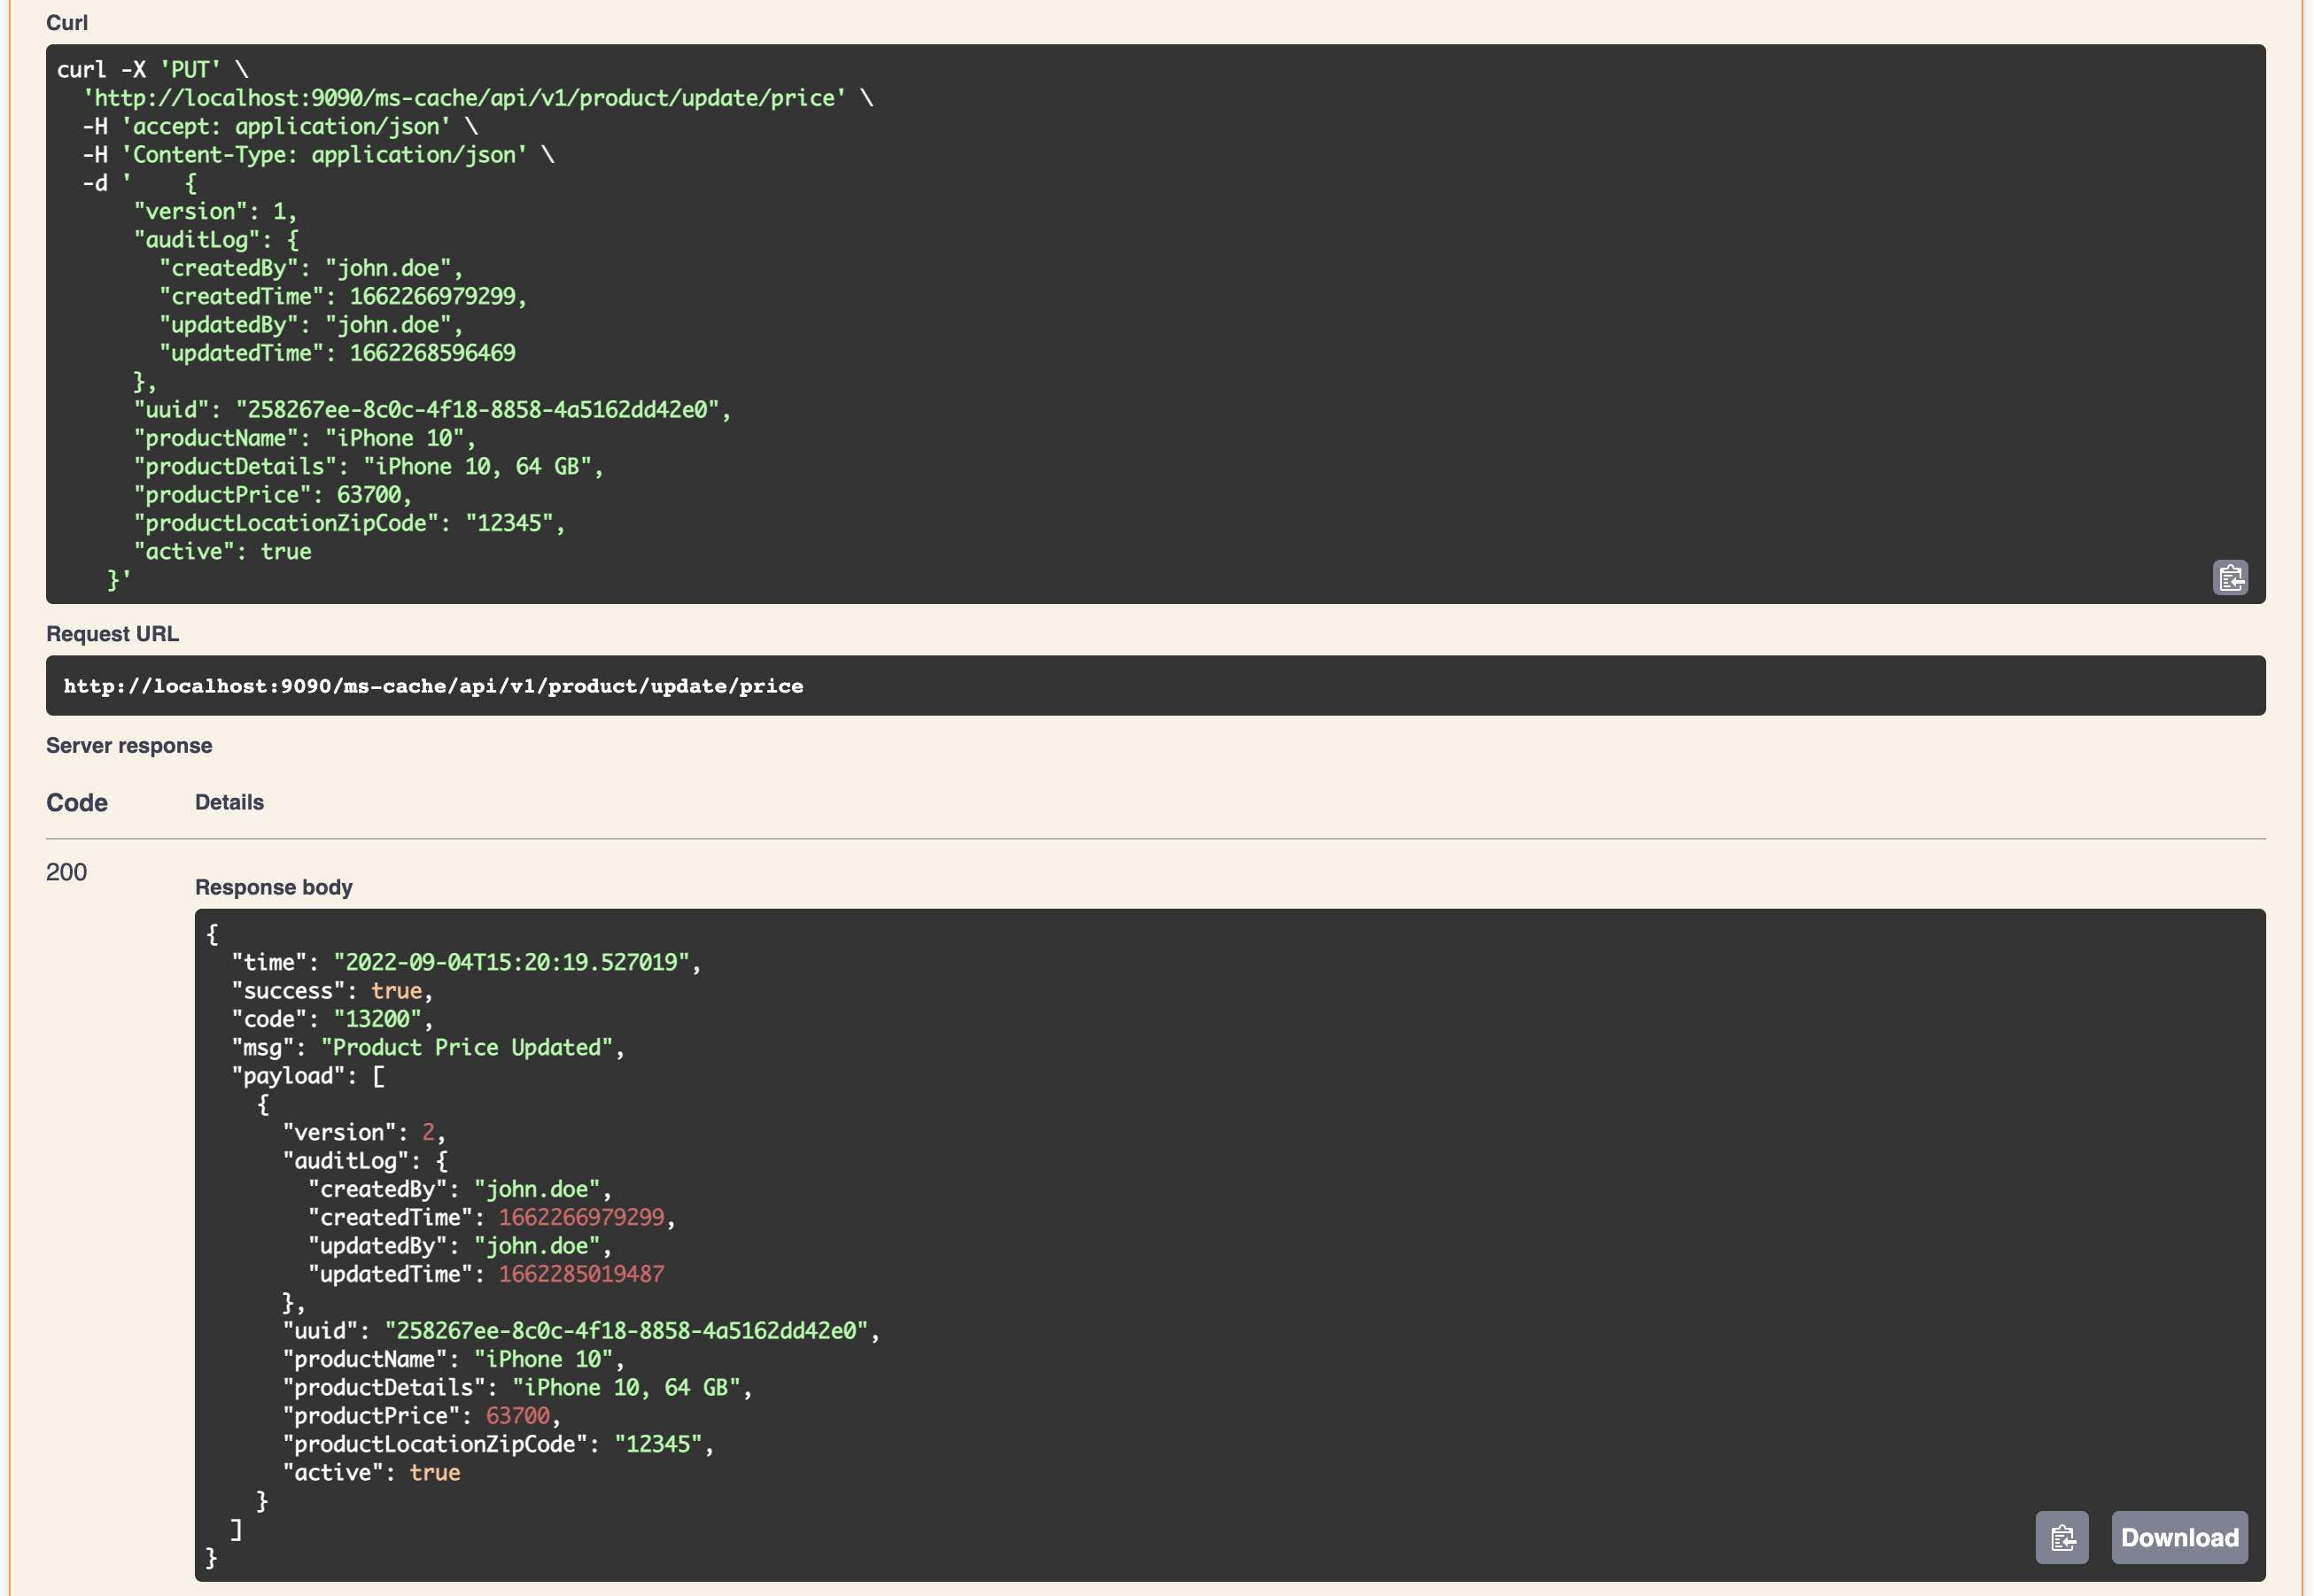Viewport: 2314px width, 1596px height.
Task: Click the Details column header
Action: [229, 802]
